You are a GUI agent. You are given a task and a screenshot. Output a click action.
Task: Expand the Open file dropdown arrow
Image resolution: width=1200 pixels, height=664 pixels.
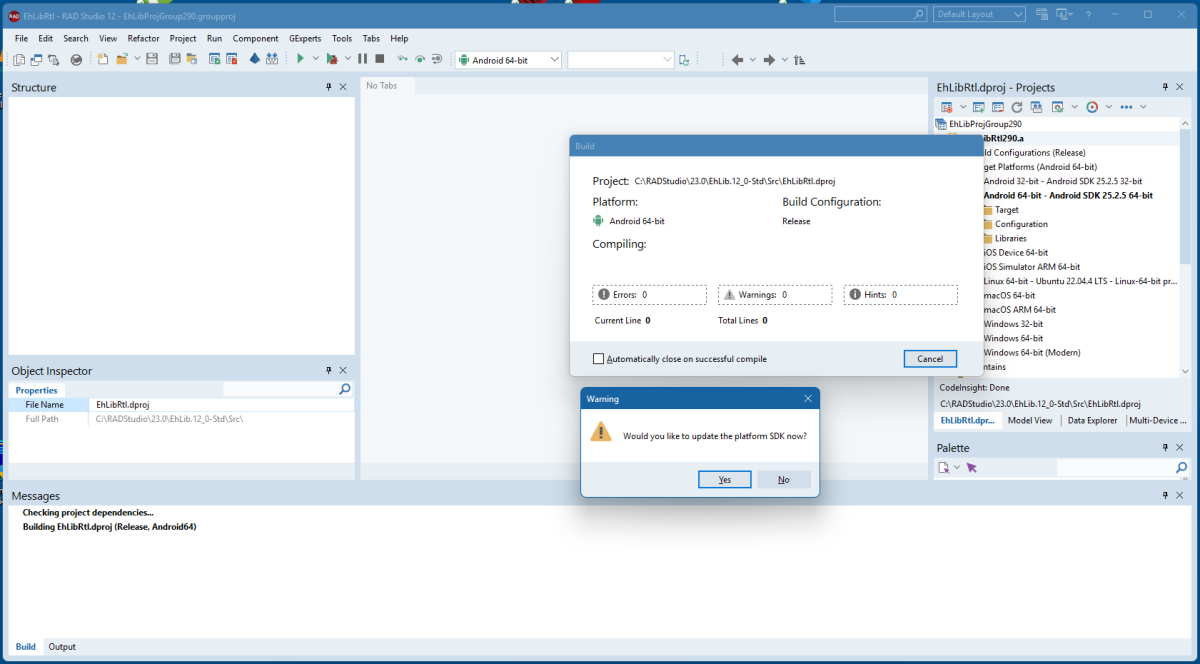point(137,60)
